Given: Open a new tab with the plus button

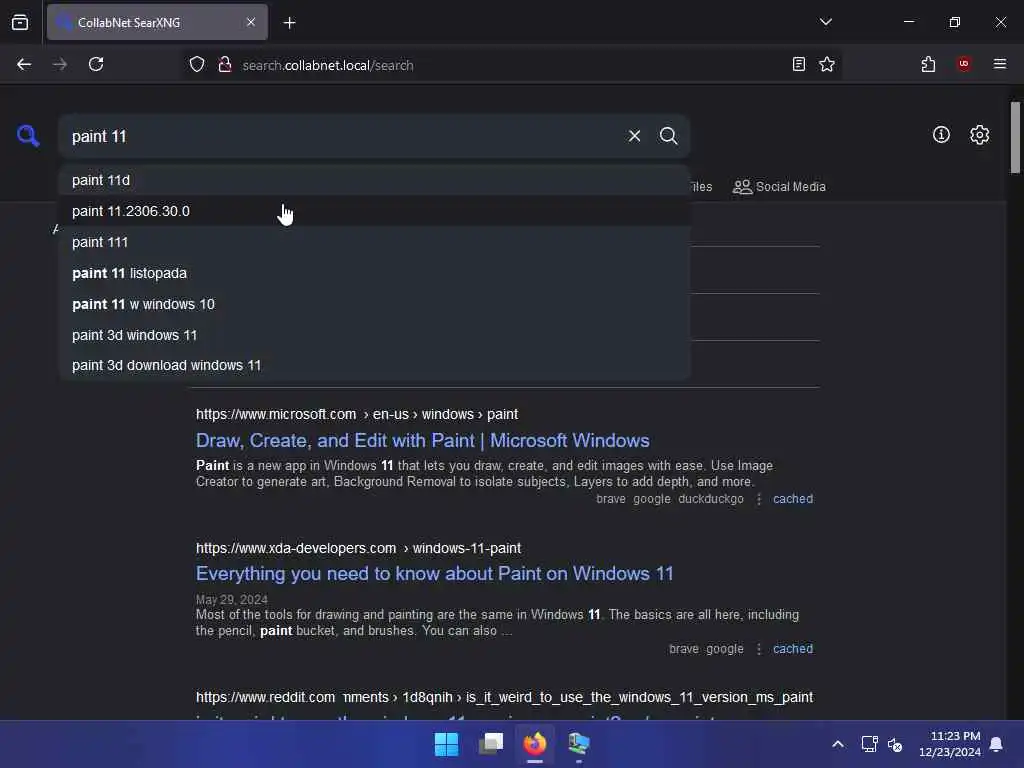Looking at the screenshot, I should tap(289, 23).
